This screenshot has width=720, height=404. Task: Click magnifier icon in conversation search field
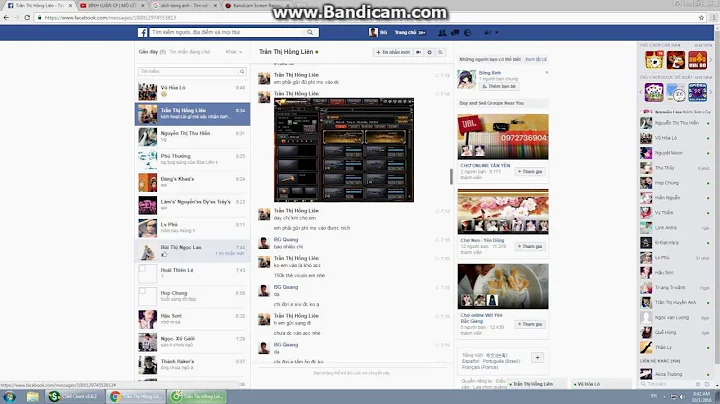[x=242, y=71]
